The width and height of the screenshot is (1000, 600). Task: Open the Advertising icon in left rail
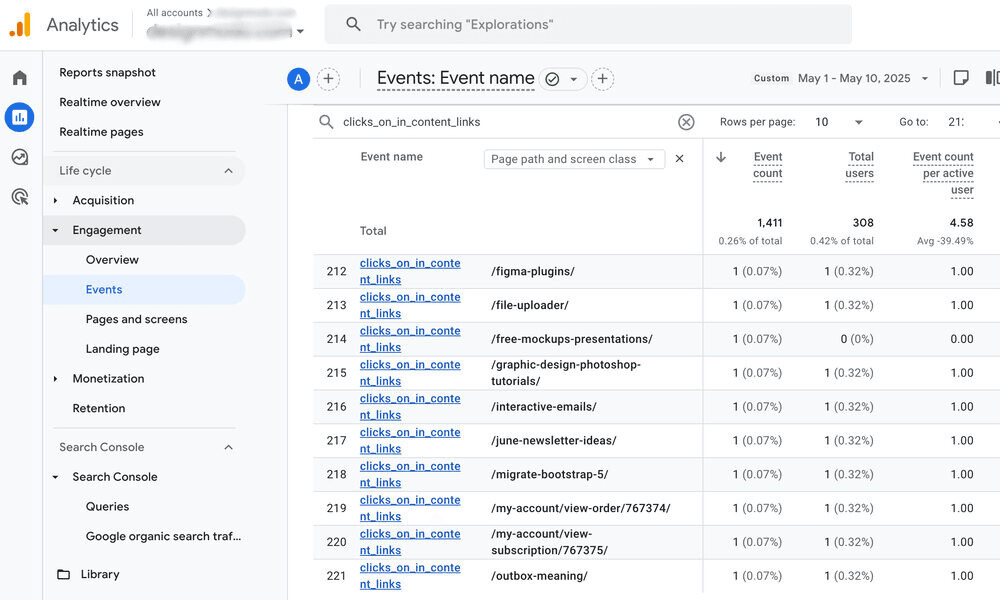[20, 197]
